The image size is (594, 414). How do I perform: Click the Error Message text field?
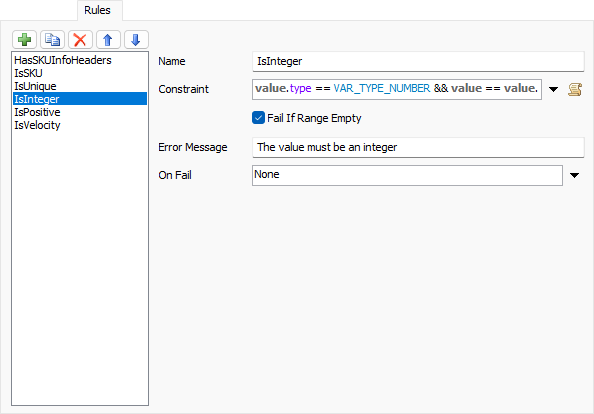(418, 147)
